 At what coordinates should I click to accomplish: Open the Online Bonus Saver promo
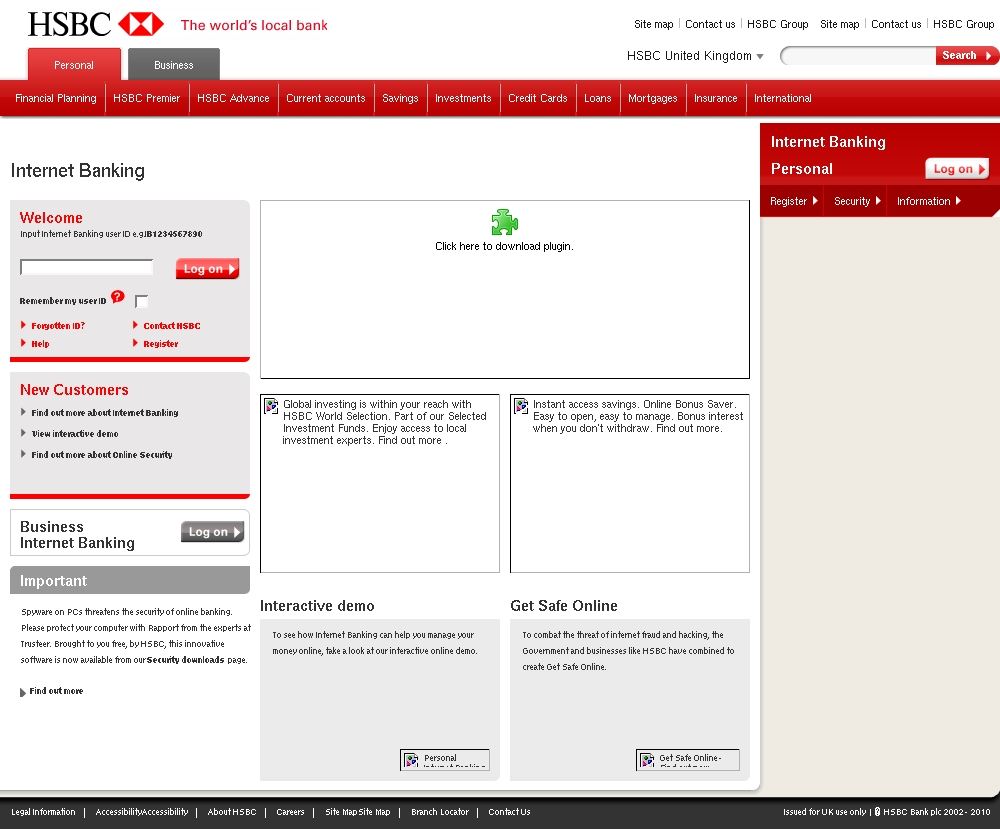[630, 483]
